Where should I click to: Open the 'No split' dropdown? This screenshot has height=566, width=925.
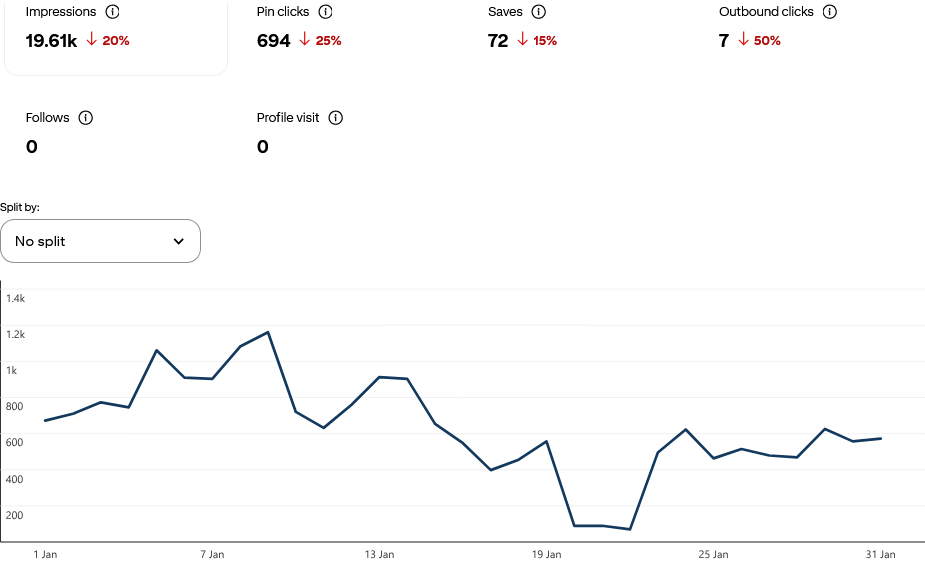pyautogui.click(x=100, y=241)
